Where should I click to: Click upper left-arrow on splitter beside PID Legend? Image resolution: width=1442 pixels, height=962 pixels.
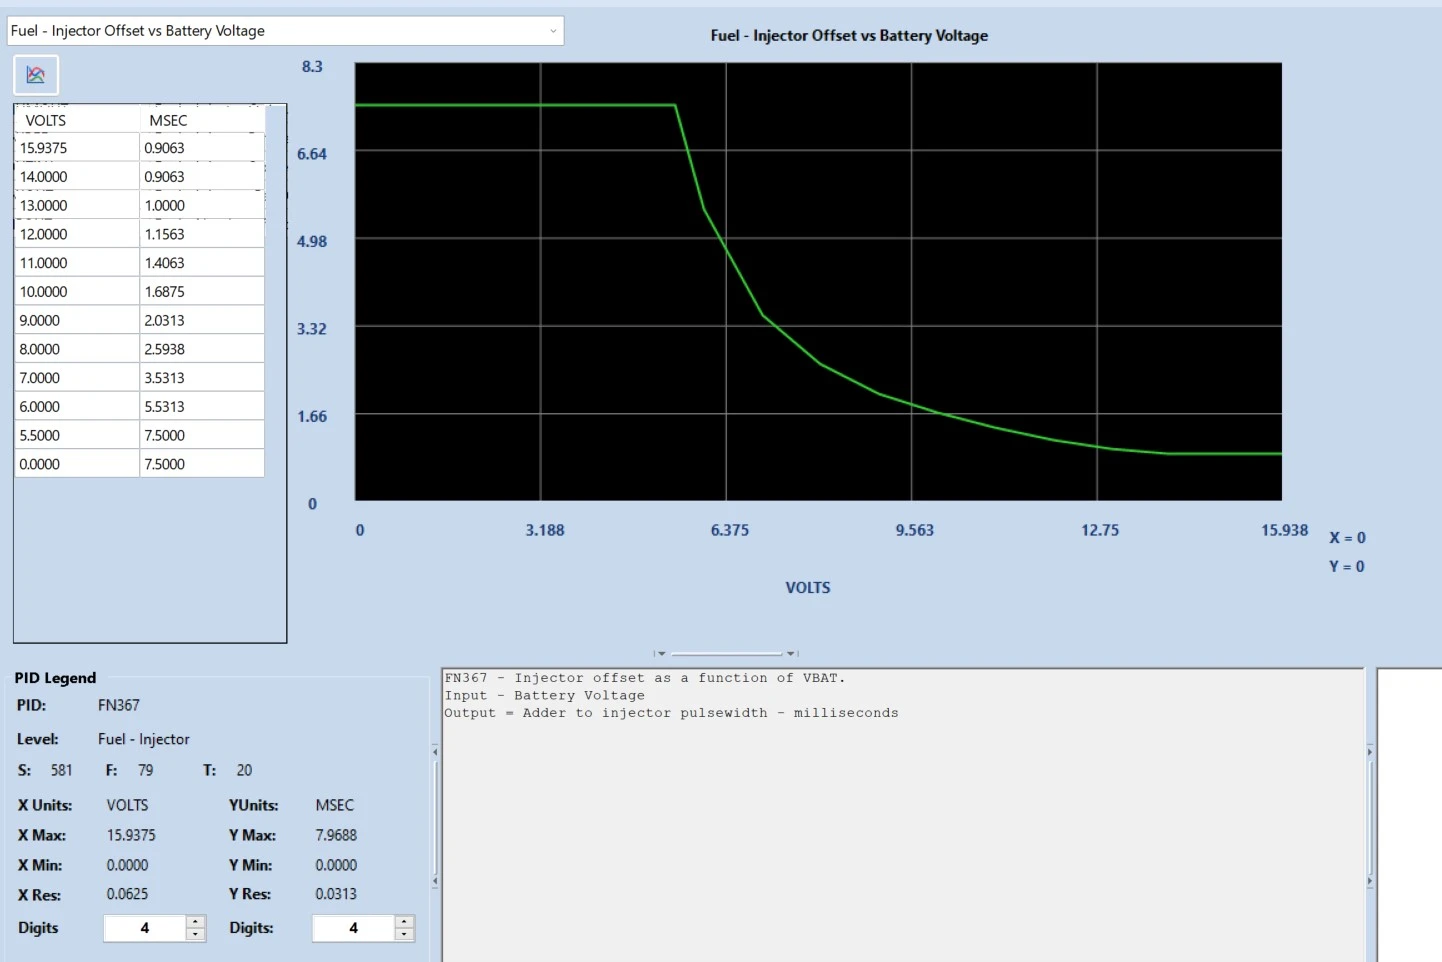pos(435,751)
